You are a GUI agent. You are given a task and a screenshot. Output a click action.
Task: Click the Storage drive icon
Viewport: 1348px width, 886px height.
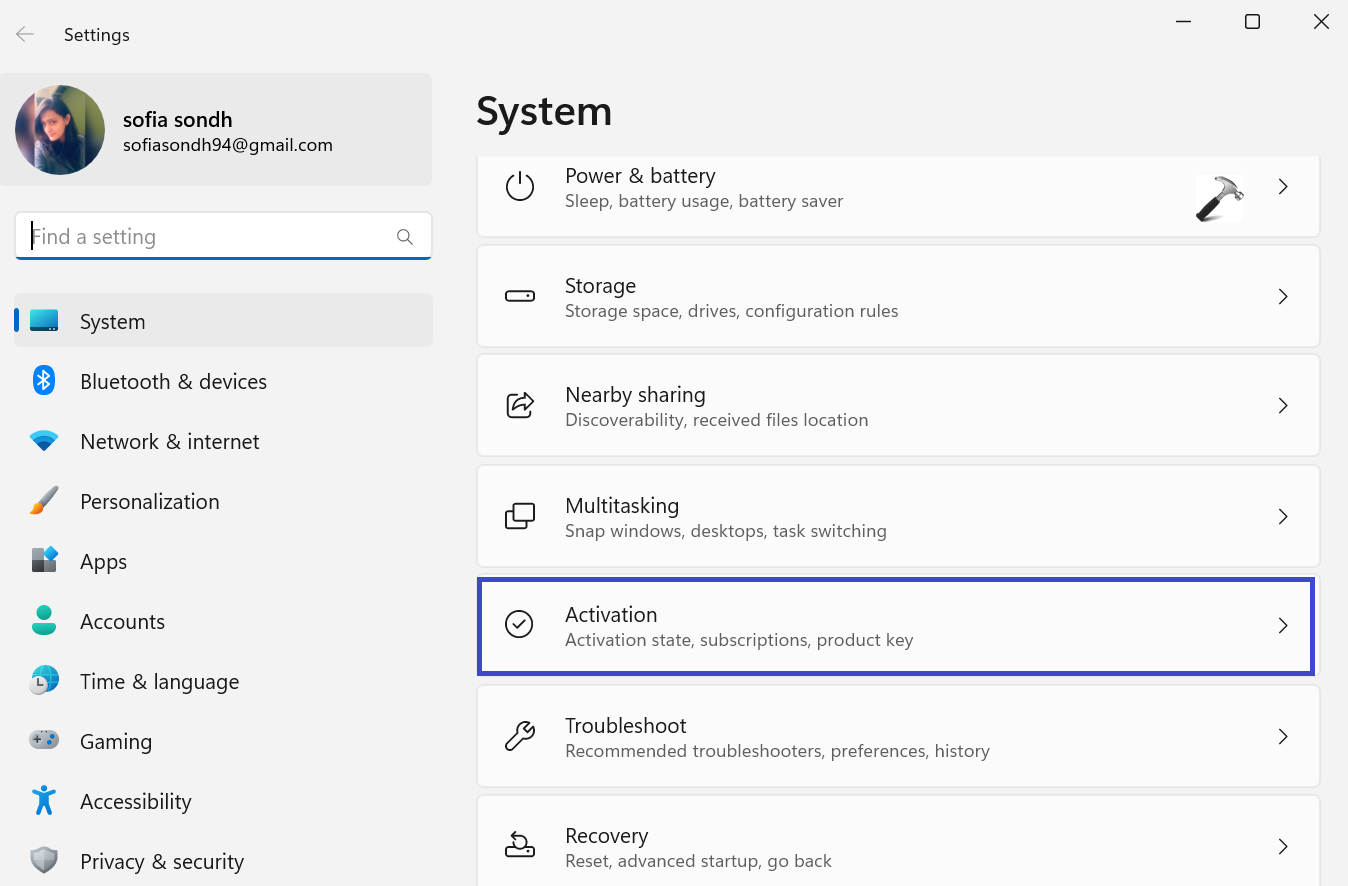click(x=520, y=297)
